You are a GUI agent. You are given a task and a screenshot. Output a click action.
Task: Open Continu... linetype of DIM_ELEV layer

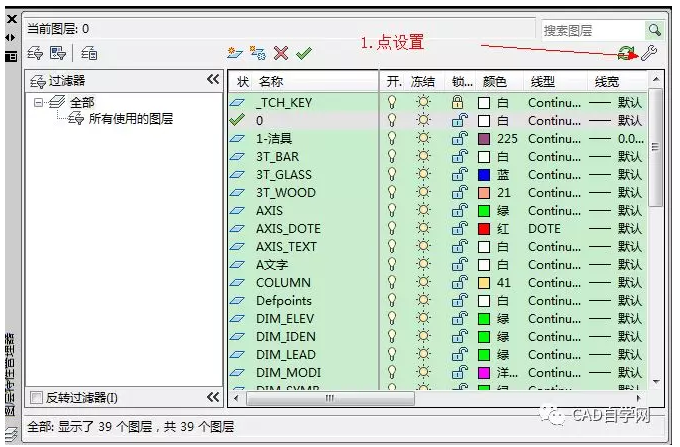coord(554,319)
